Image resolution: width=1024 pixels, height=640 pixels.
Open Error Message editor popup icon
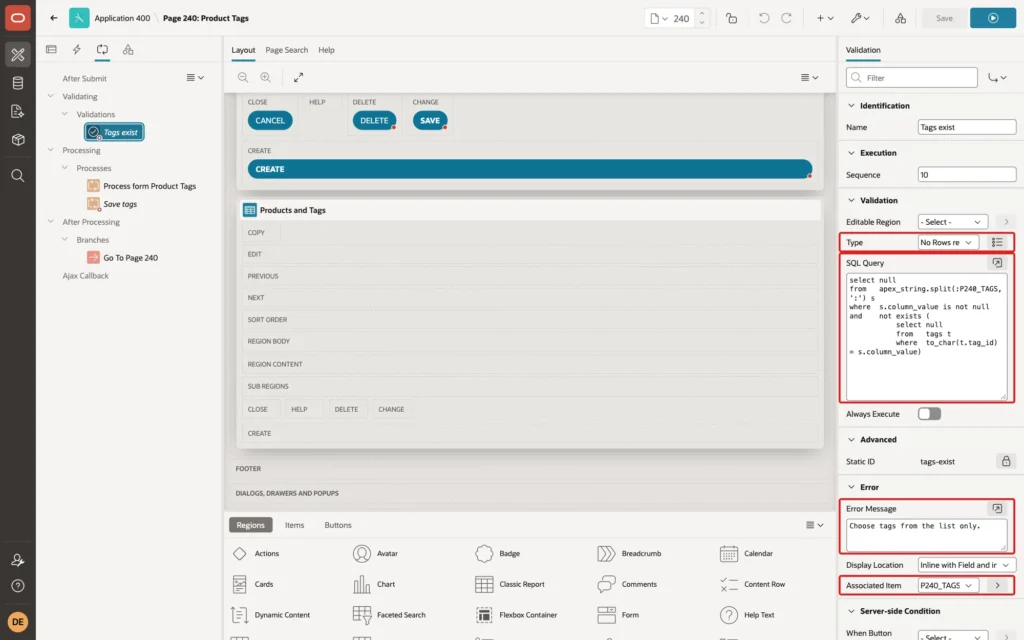(997, 508)
